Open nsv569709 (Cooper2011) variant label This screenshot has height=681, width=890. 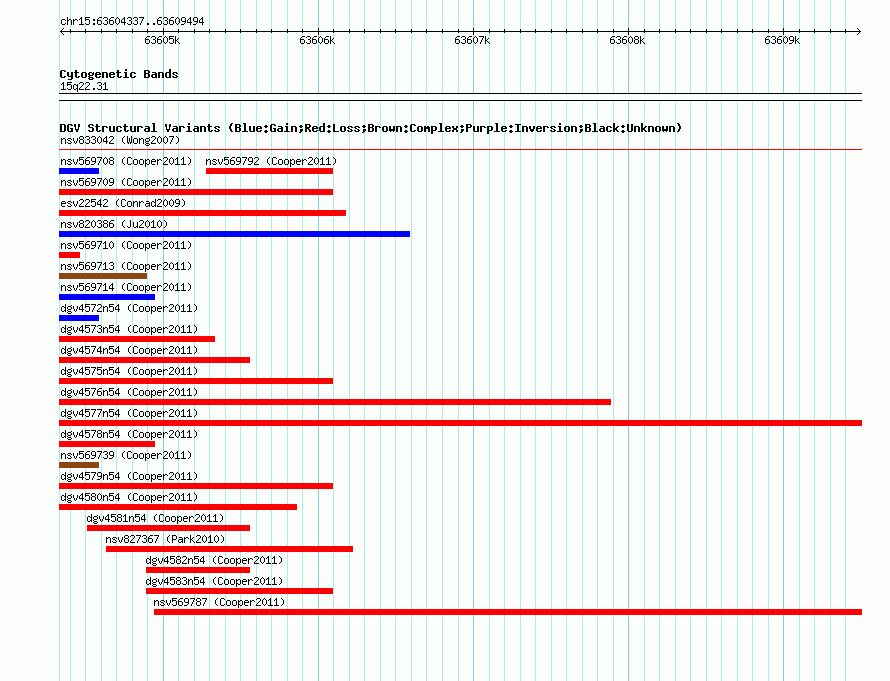[x=126, y=182]
